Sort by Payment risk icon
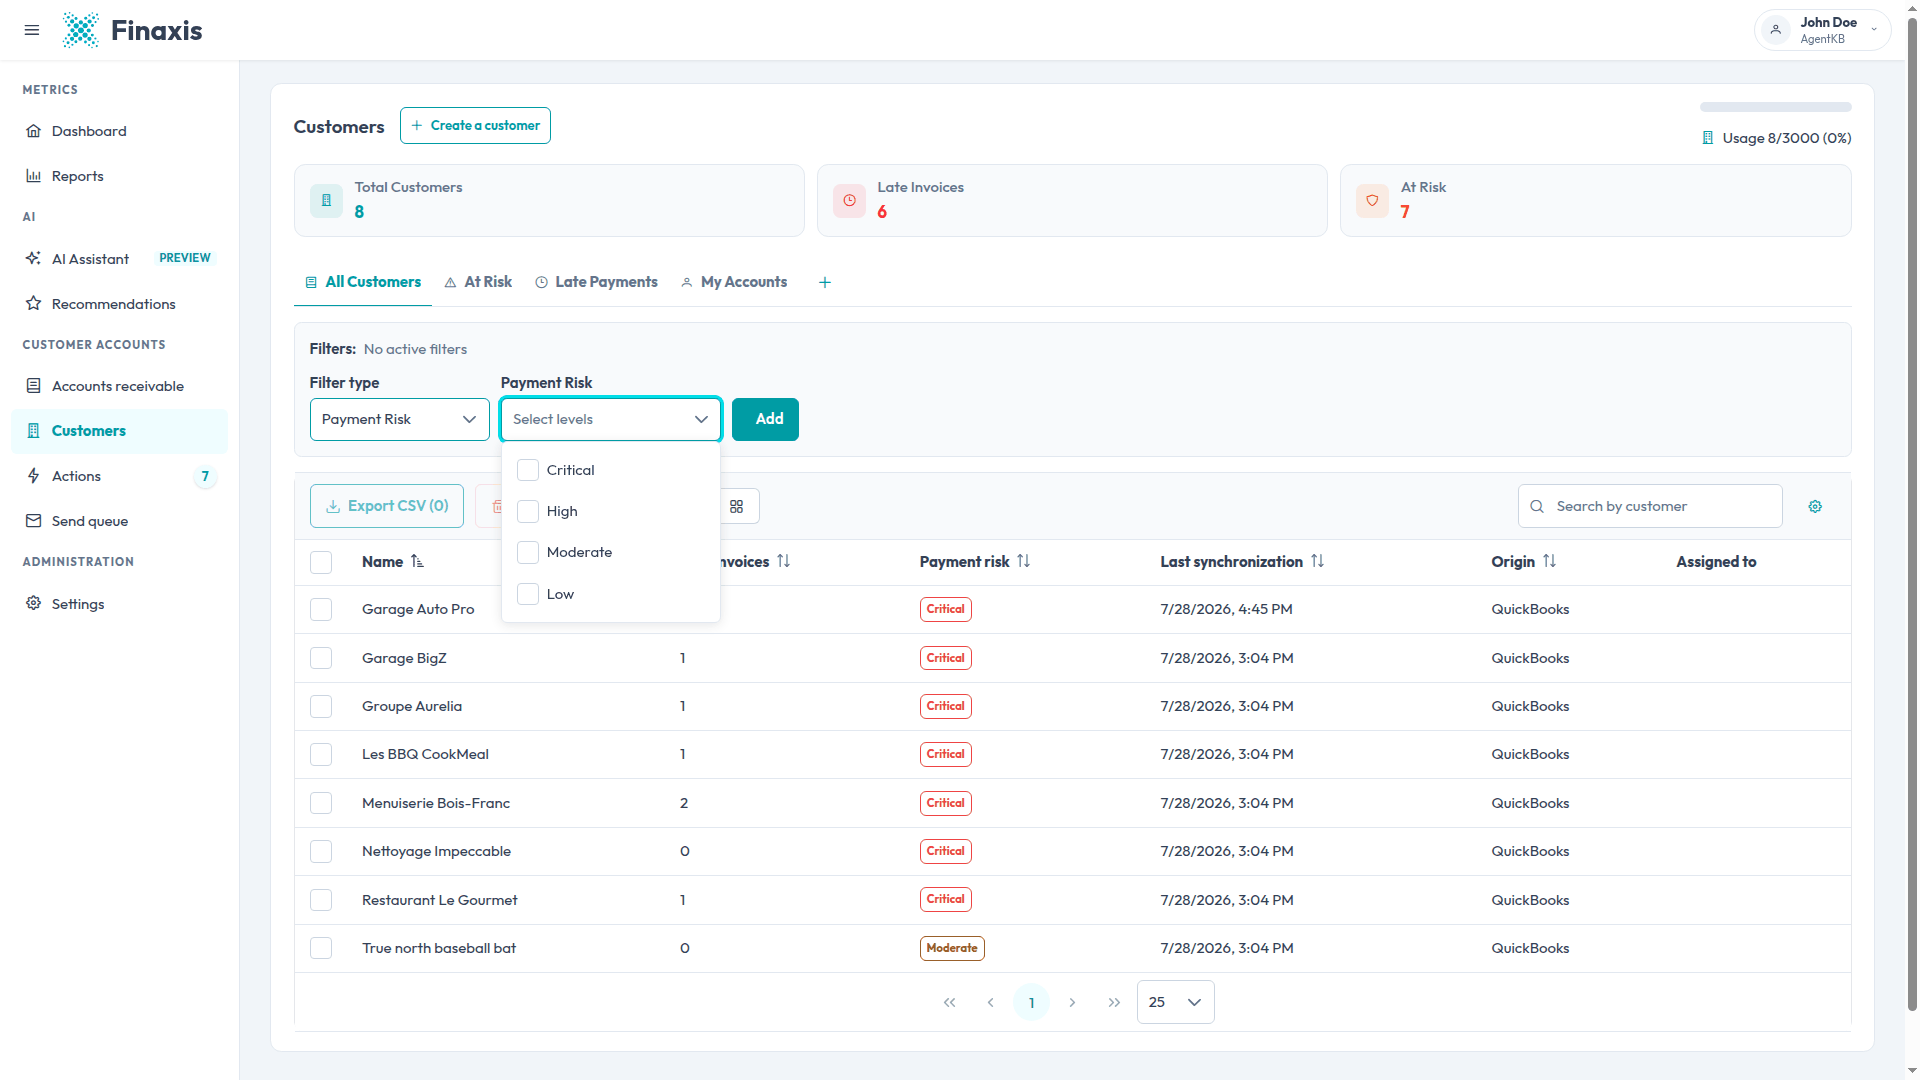This screenshot has width=1920, height=1080. point(1024,562)
